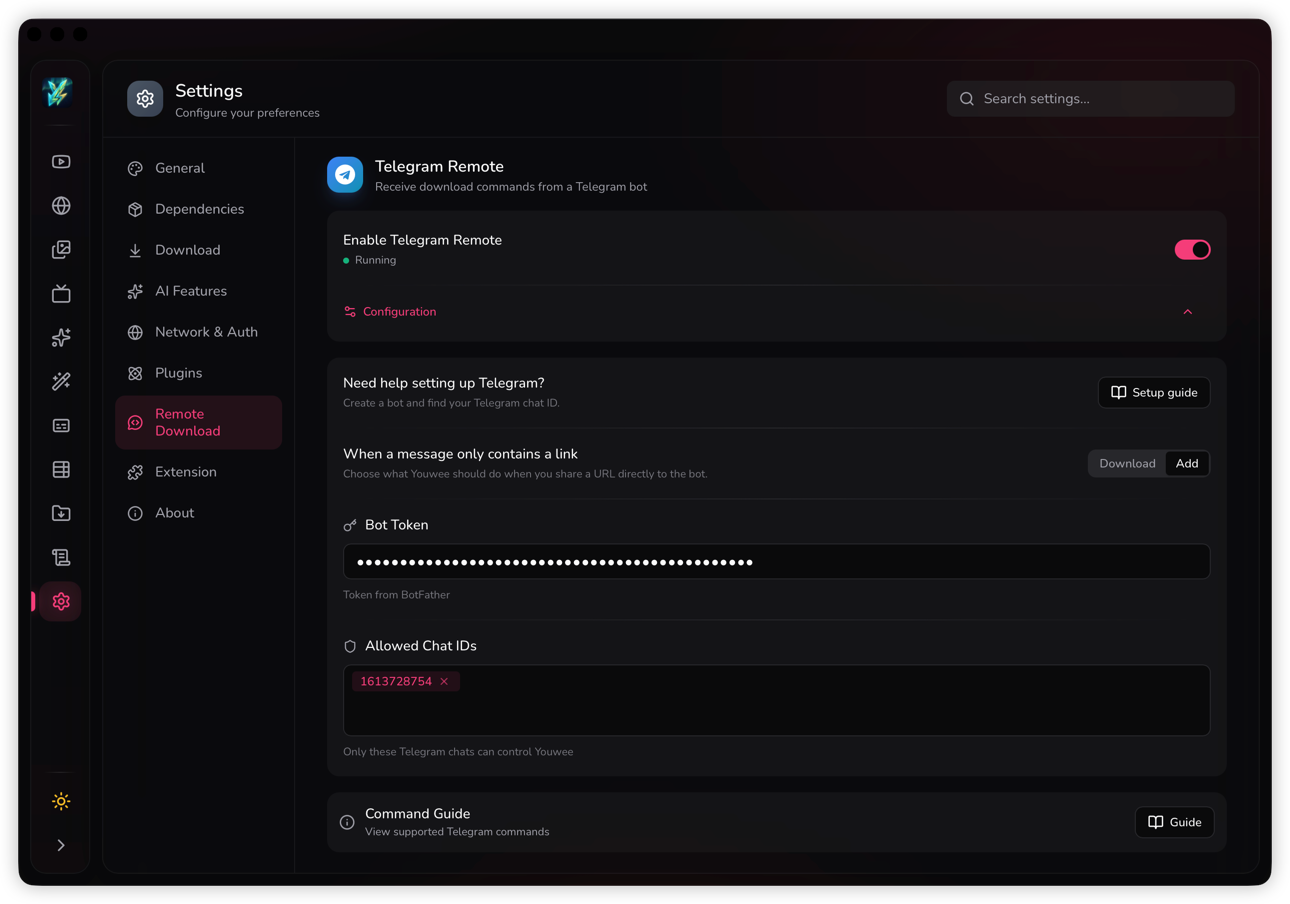
Task: Select Download for link-only messages
Action: point(1127,463)
